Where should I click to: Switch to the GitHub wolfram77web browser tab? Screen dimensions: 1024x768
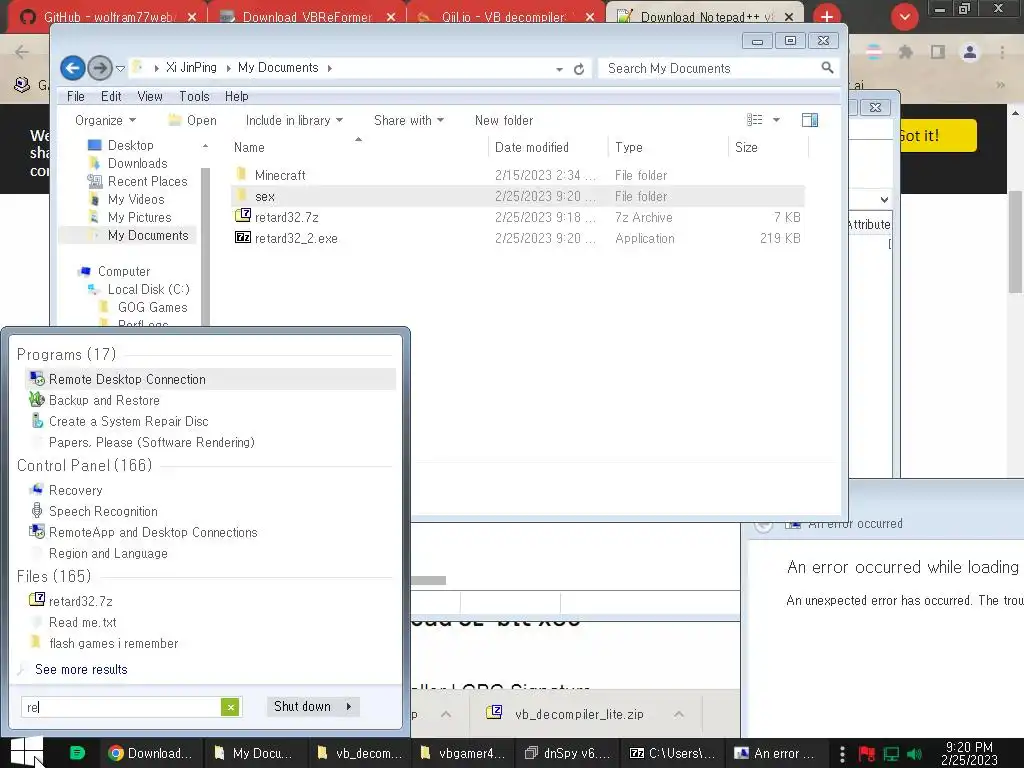108,17
